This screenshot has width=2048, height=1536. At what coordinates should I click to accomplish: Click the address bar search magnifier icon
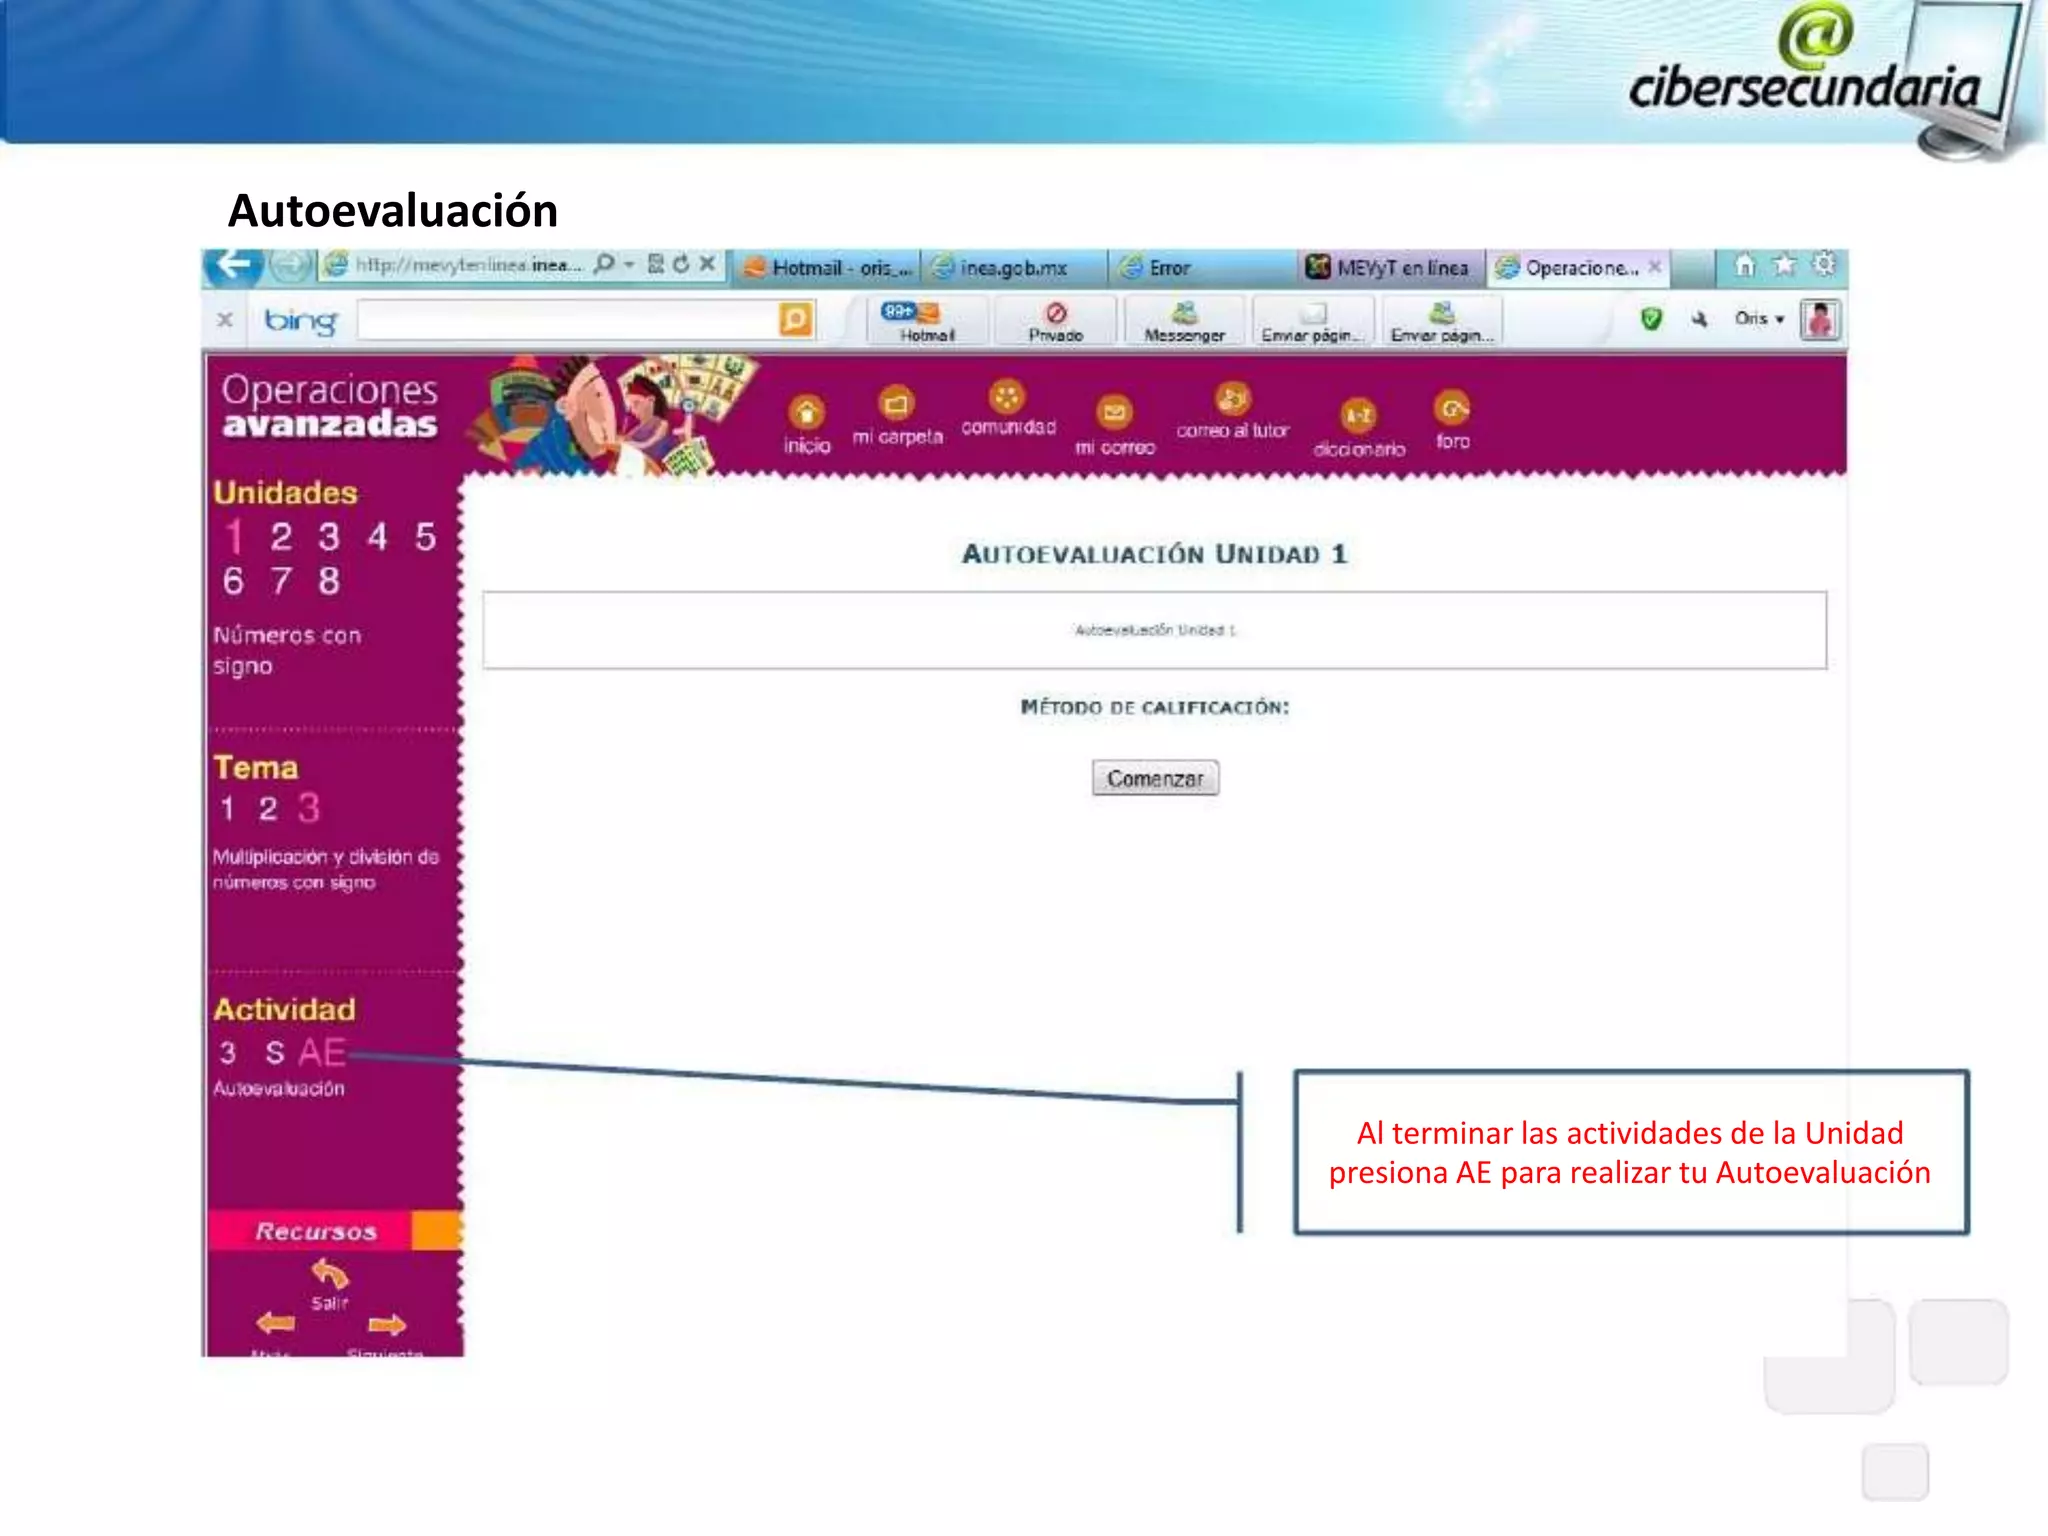[604, 264]
